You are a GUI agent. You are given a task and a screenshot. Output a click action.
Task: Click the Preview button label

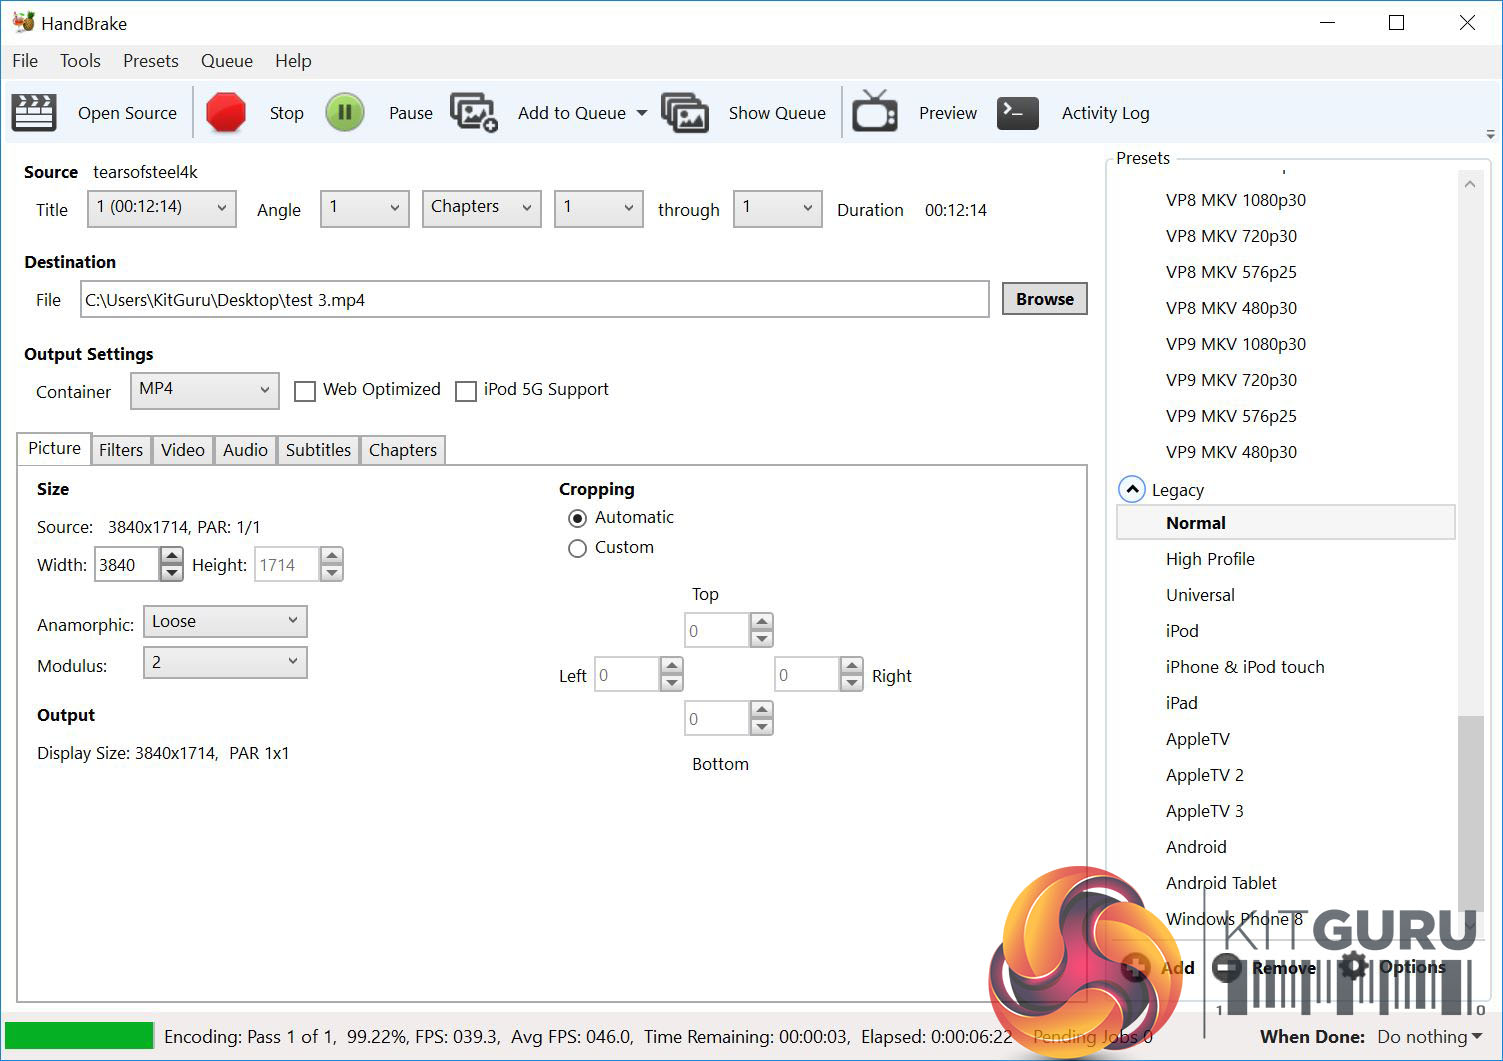[x=948, y=113]
